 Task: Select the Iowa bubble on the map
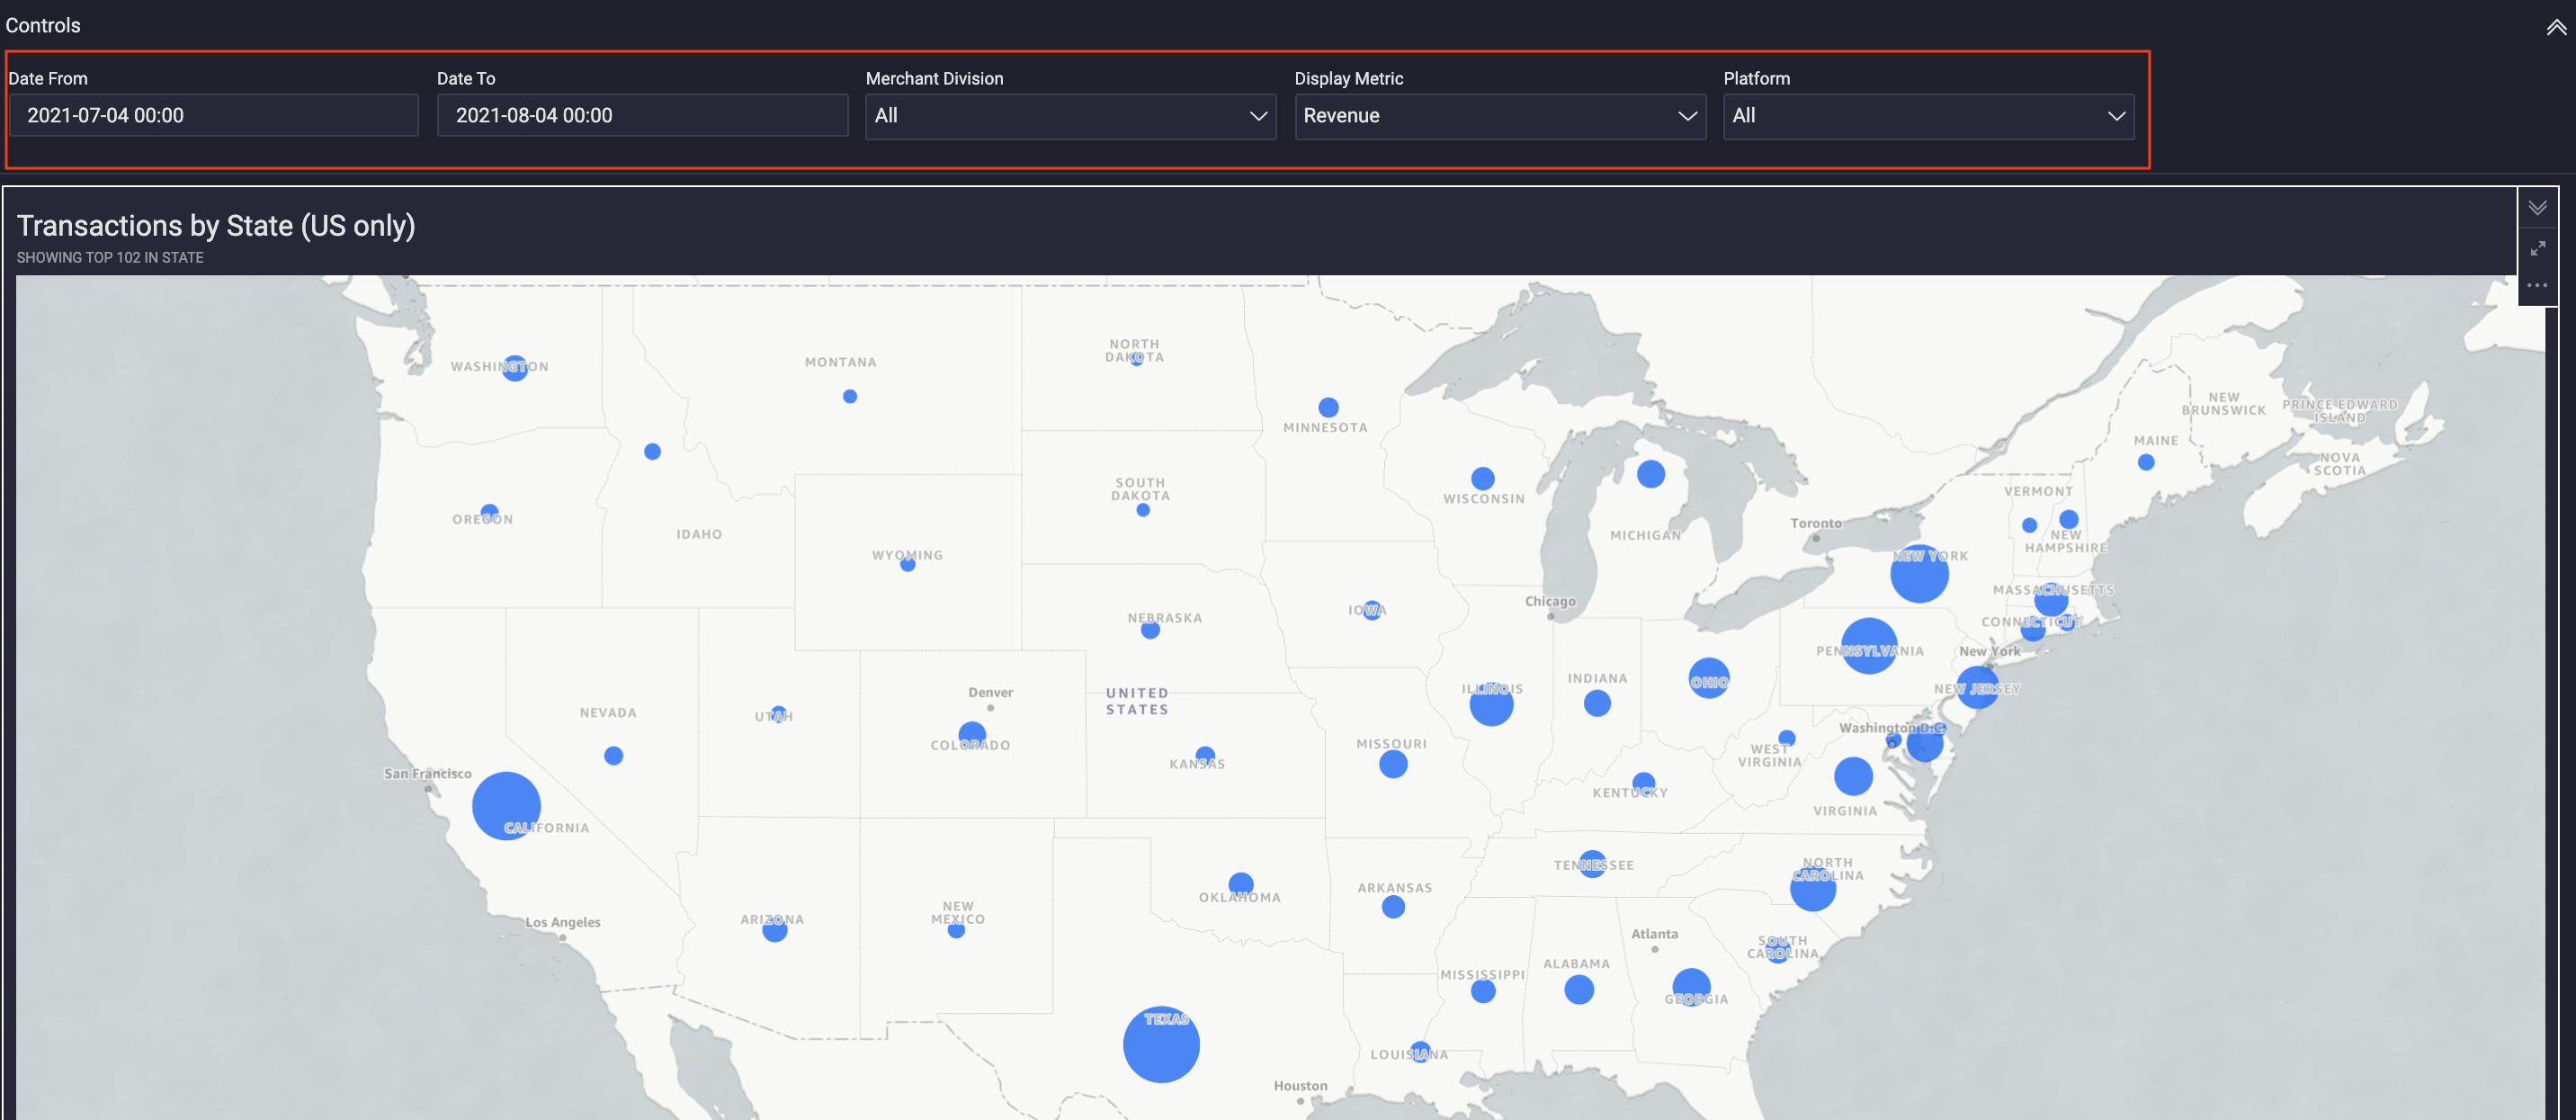click(1372, 610)
